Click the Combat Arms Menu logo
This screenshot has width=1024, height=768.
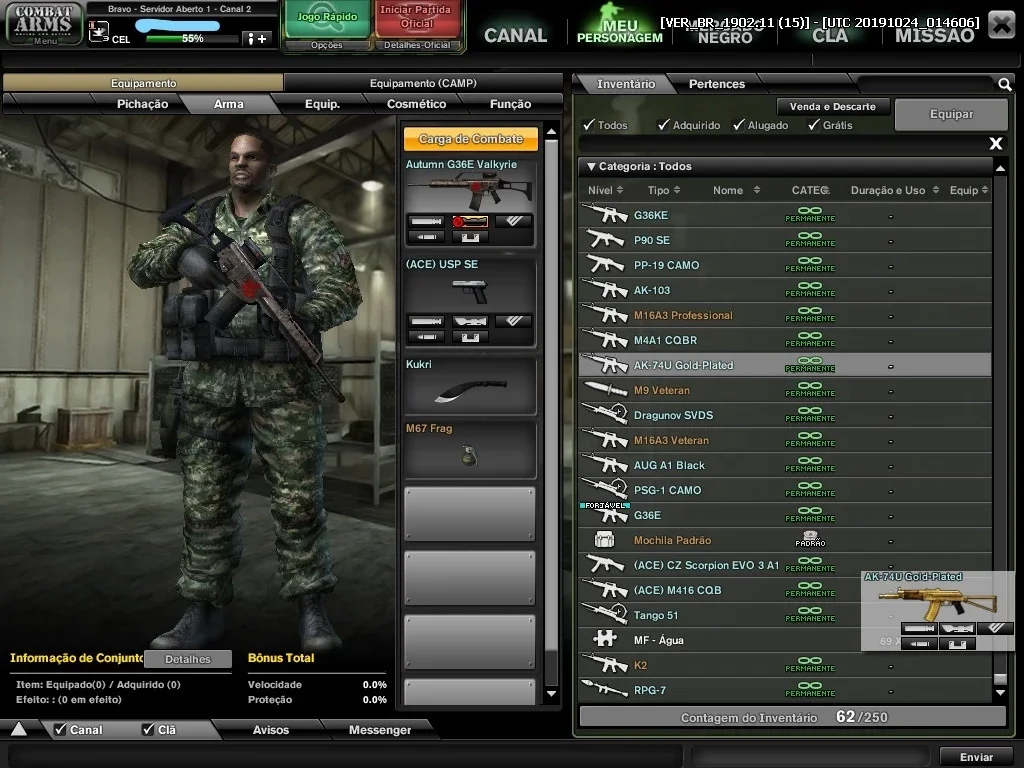[x=44, y=24]
